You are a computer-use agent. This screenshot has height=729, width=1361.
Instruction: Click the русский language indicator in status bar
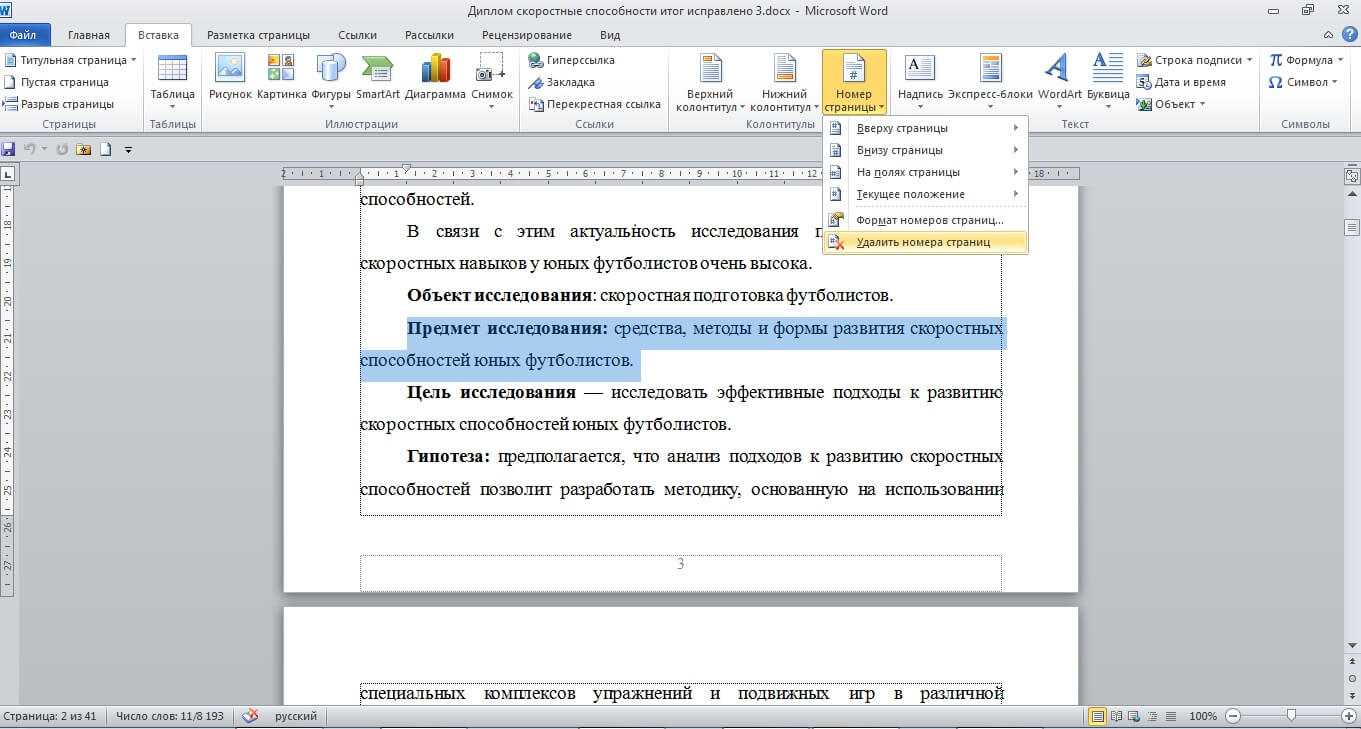tap(296, 716)
